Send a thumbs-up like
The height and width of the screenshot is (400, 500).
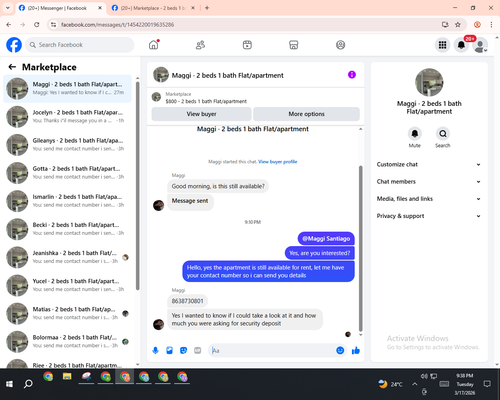356,350
